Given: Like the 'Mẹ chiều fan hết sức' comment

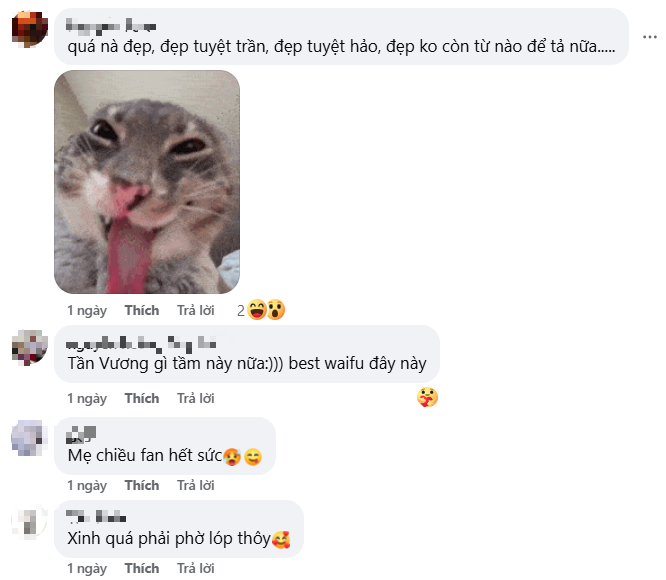Looking at the screenshot, I should pyautogui.click(x=142, y=485).
